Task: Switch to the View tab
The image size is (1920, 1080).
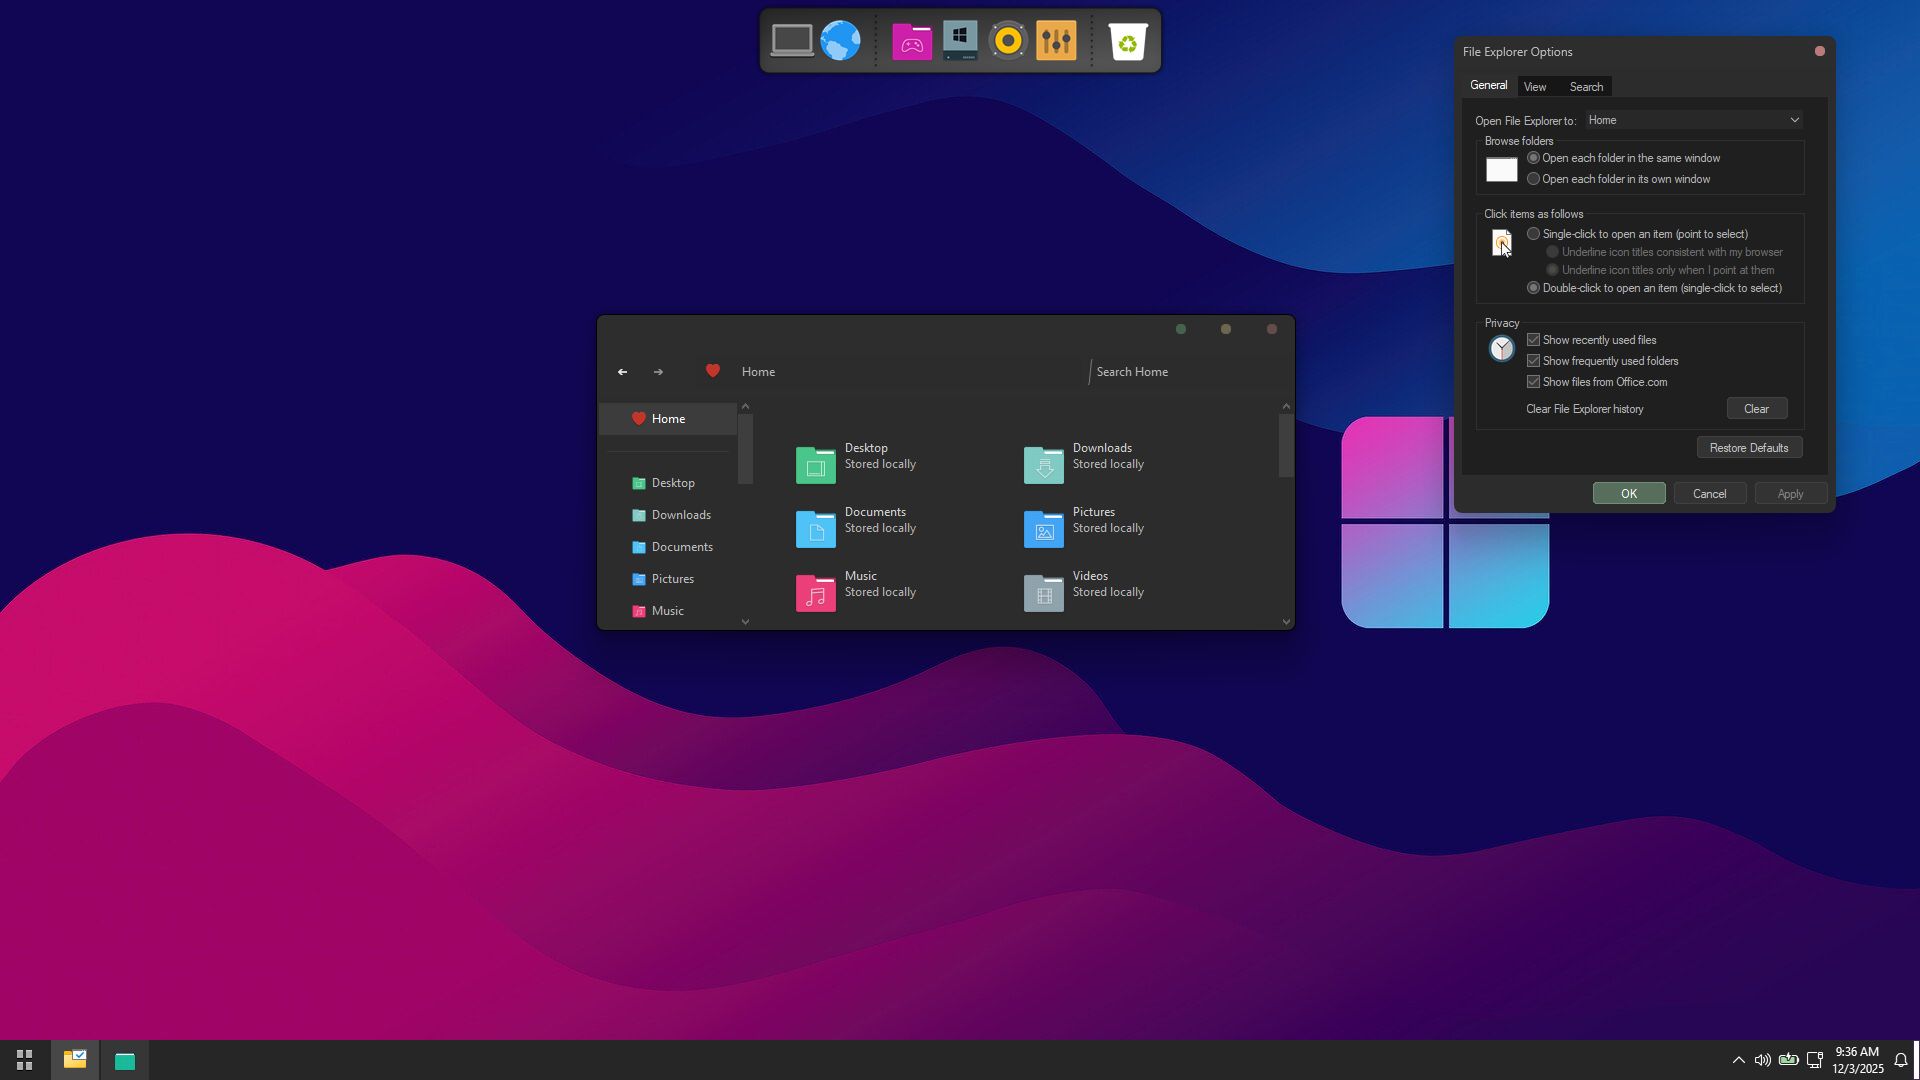Action: [1534, 87]
